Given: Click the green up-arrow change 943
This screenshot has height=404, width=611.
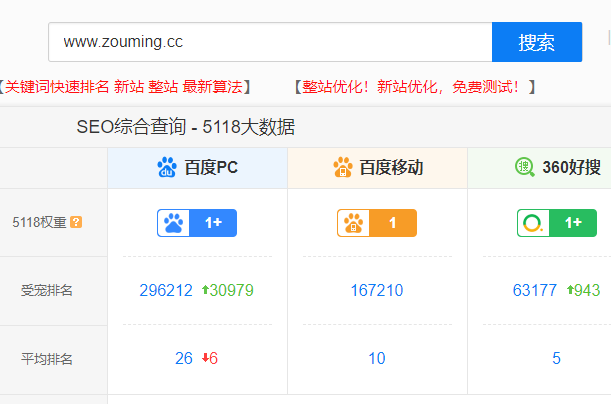Looking at the screenshot, I should pyautogui.click(x=583, y=291).
